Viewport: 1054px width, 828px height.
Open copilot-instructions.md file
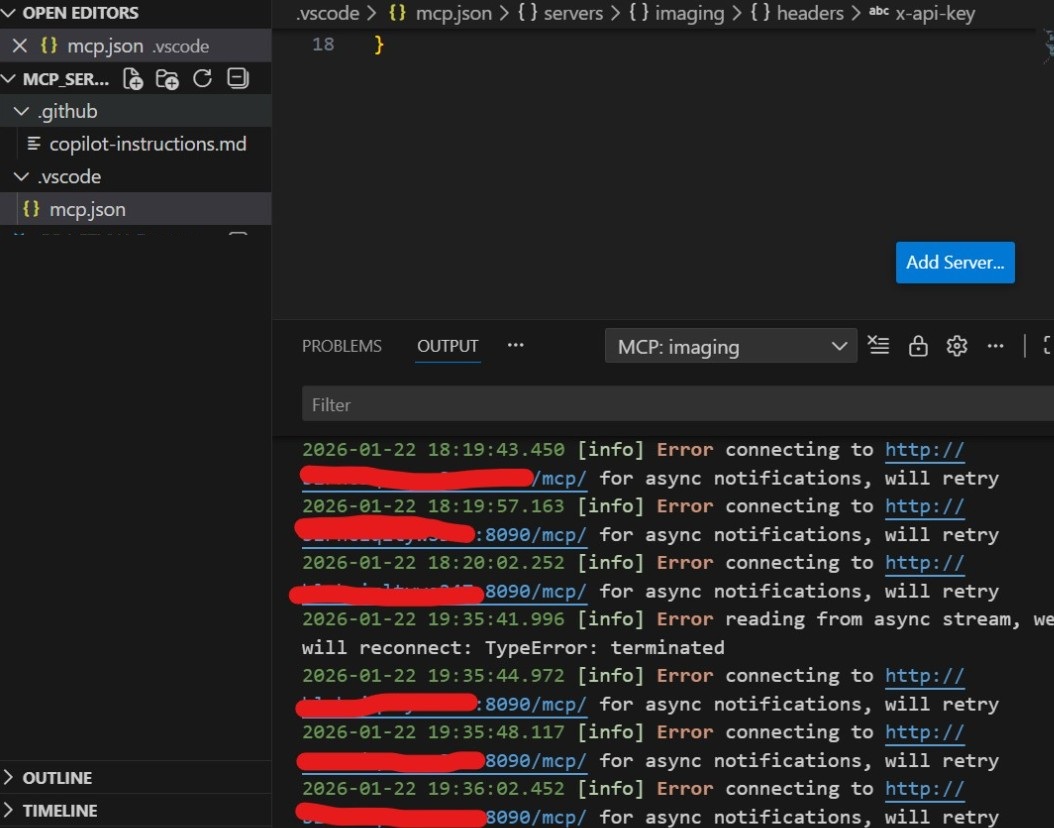147,144
